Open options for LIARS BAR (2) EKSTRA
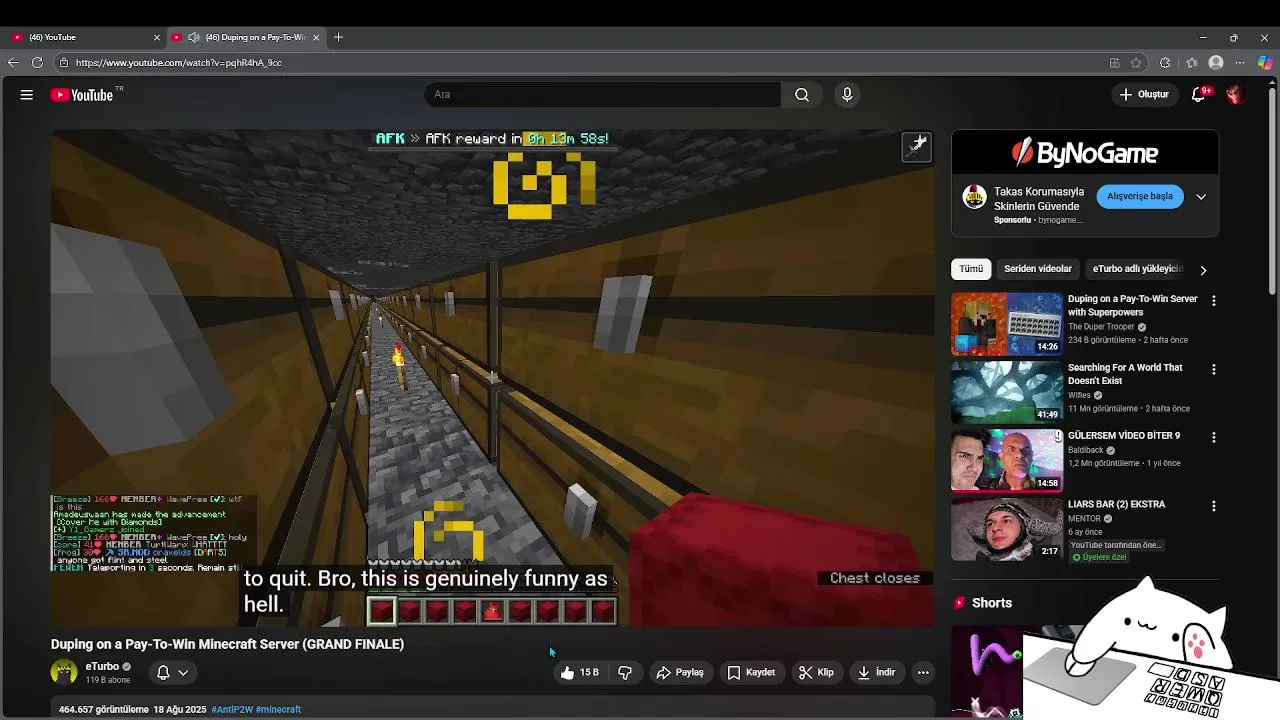This screenshot has width=1280, height=720. tap(1214, 506)
